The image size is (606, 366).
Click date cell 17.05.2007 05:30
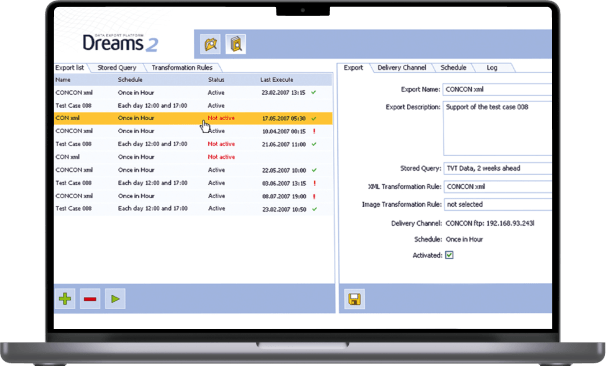pyautogui.click(x=284, y=119)
